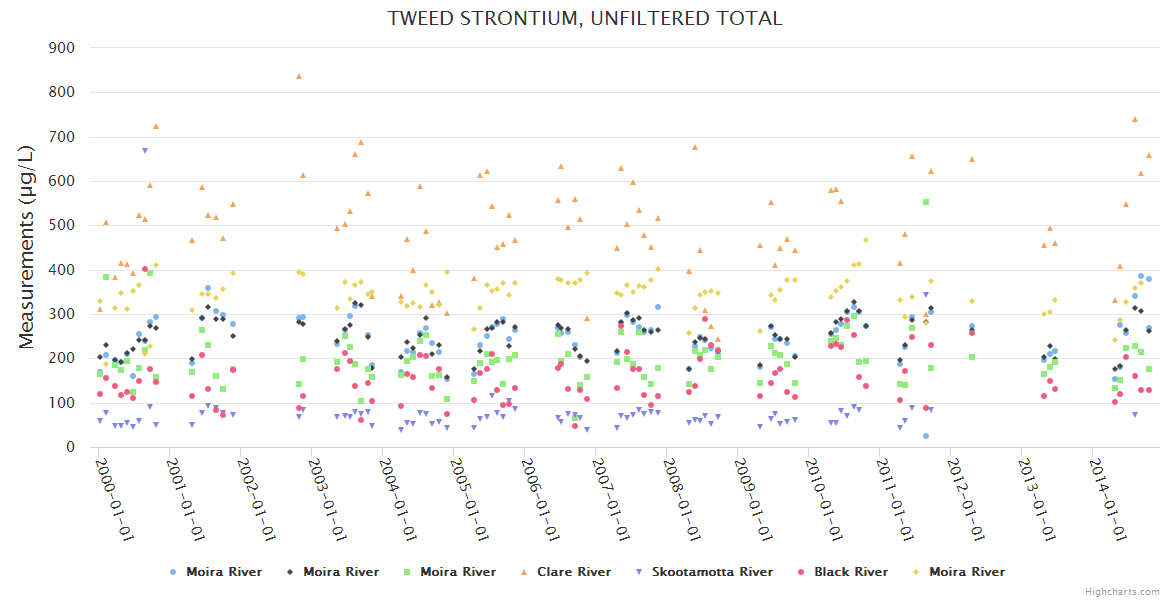
Task: Click the black diamond legend marker
Action: click(290, 572)
